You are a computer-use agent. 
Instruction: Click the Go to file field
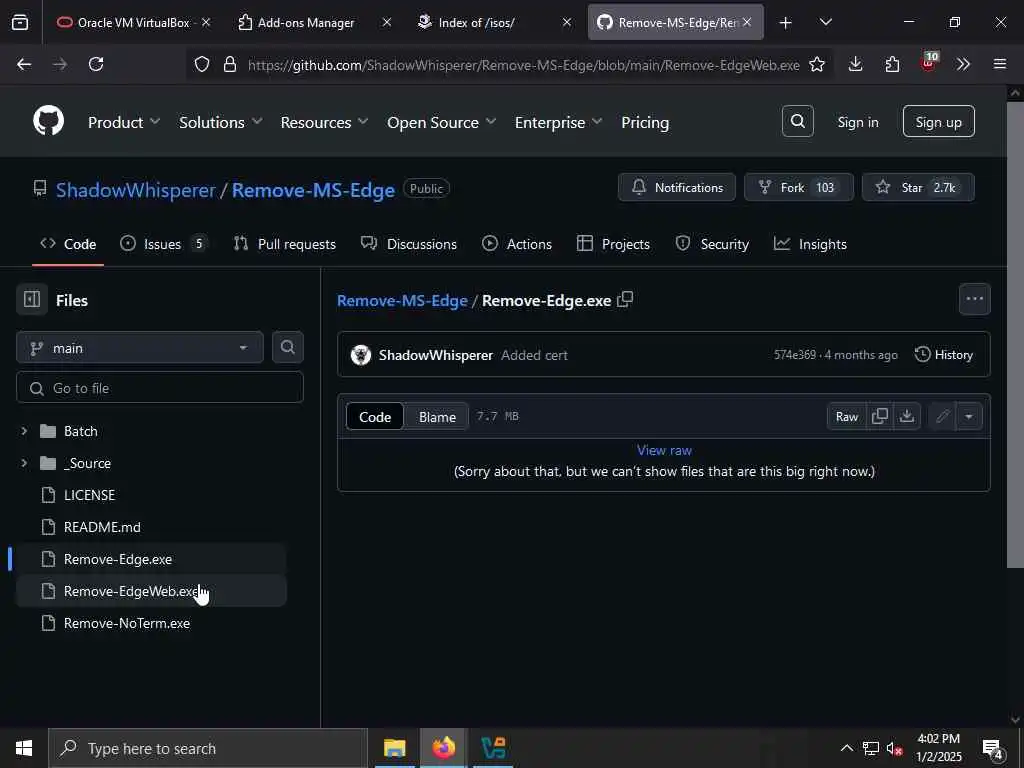pyautogui.click(x=160, y=388)
